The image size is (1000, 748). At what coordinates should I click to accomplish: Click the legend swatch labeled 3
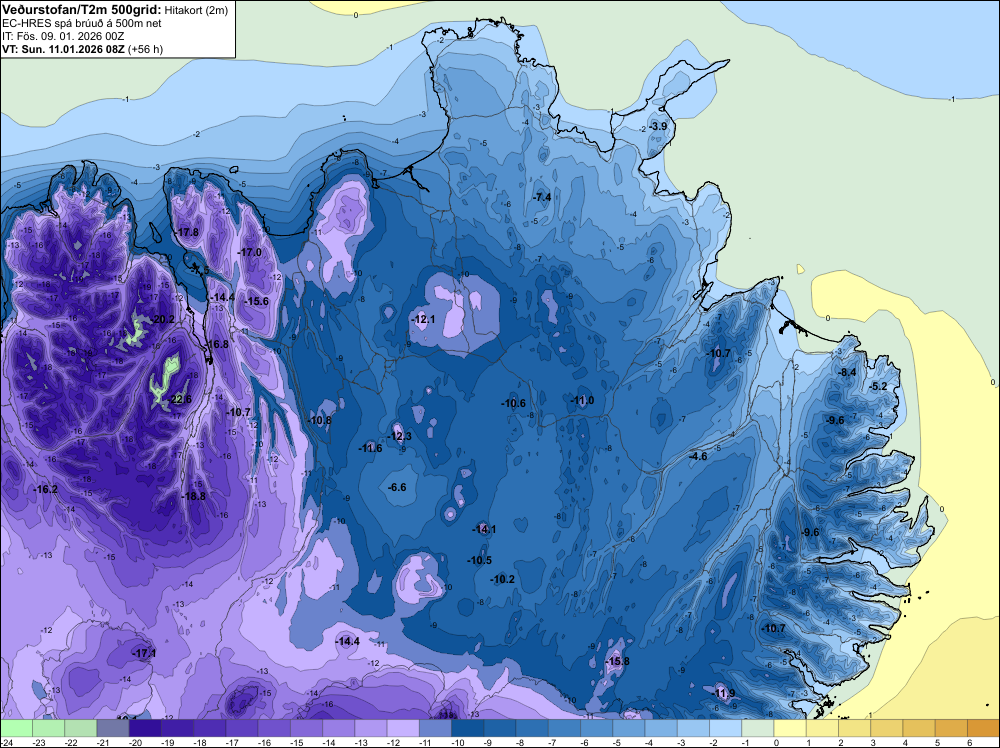(x=887, y=728)
